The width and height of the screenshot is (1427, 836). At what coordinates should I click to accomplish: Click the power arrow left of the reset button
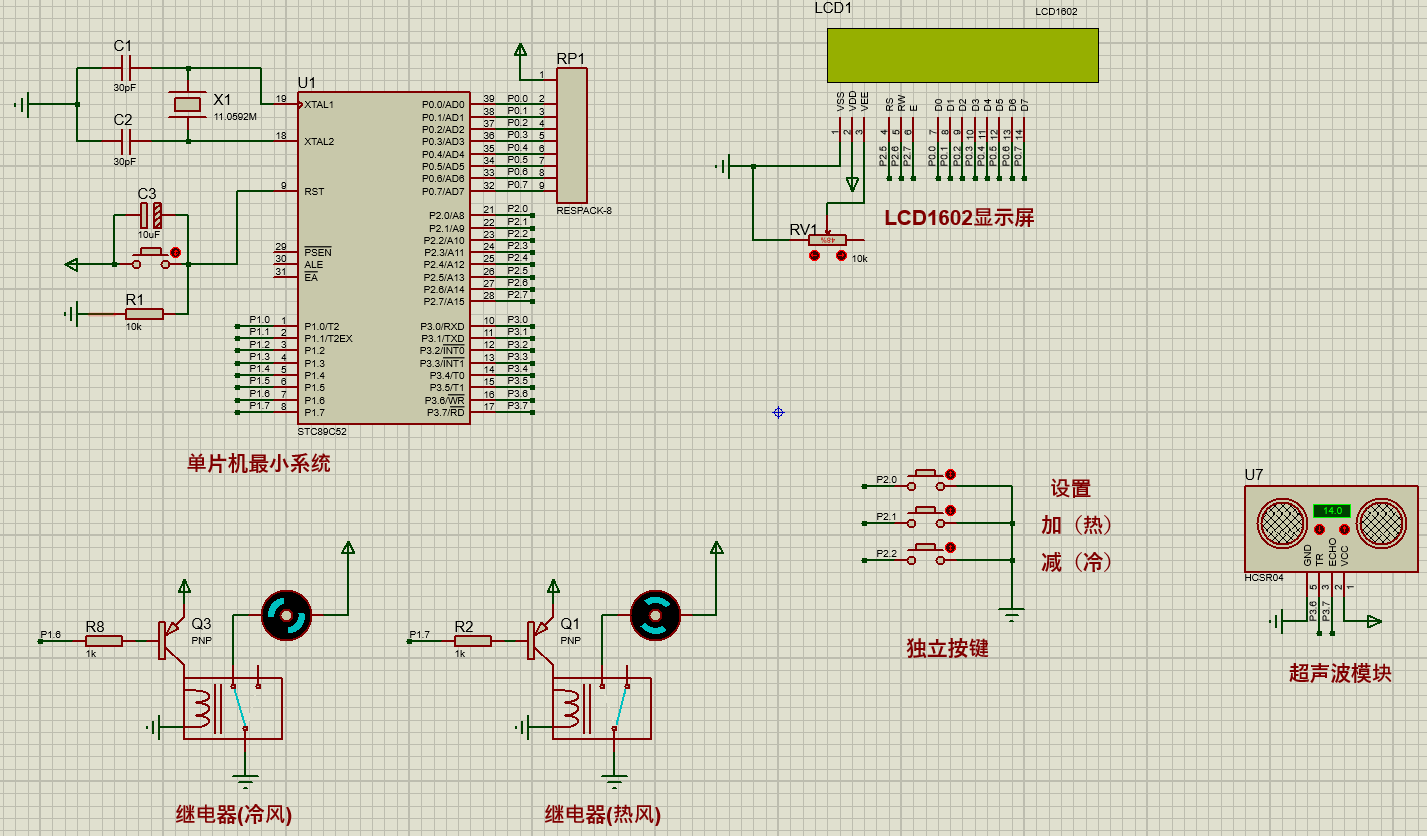click(71, 265)
